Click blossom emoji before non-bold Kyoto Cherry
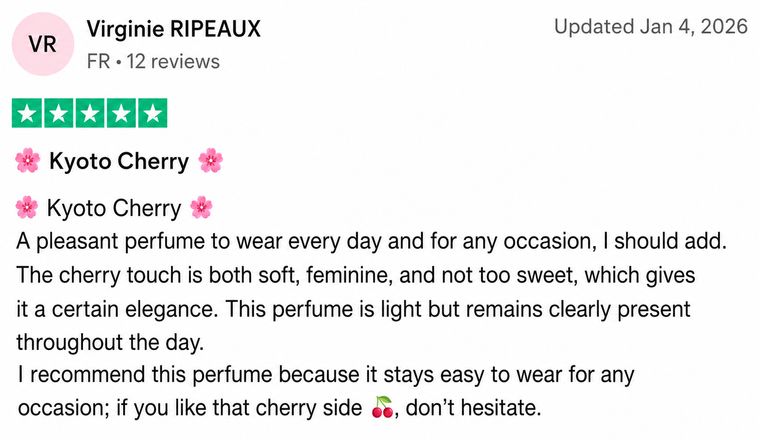Image resolution: width=760 pixels, height=440 pixels. pyautogui.click(x=27, y=207)
